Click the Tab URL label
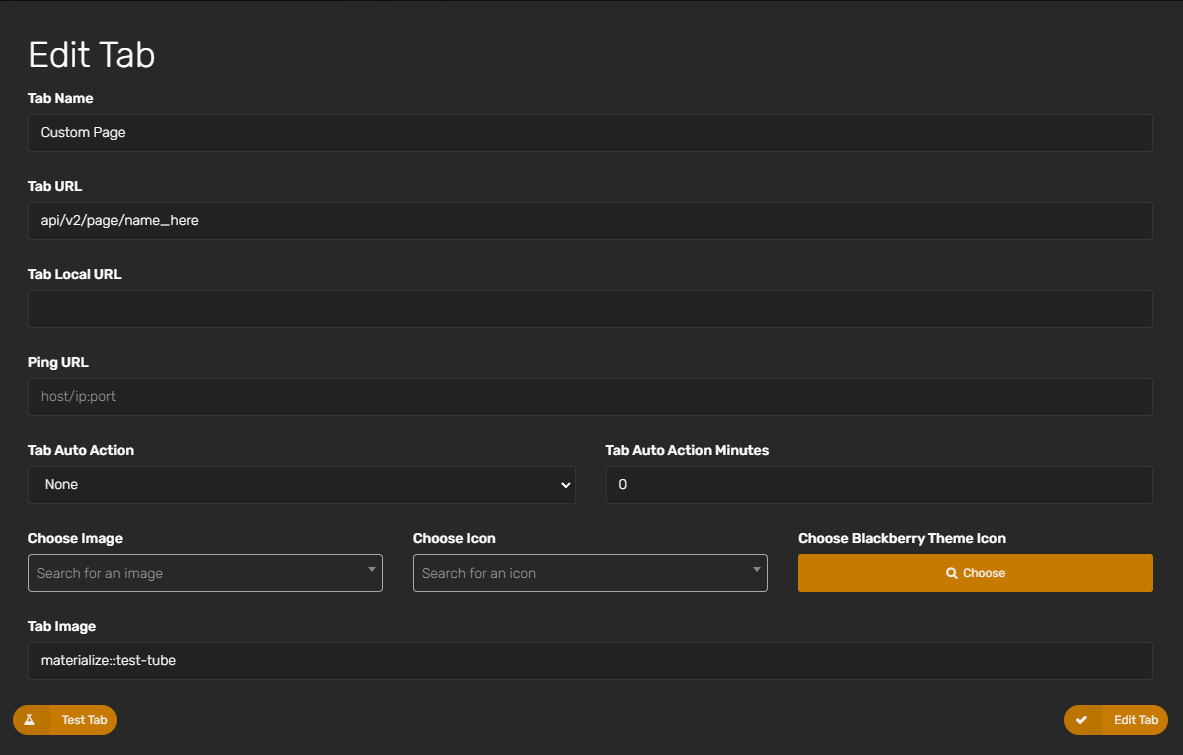Image resolution: width=1183 pixels, height=755 pixels. click(x=55, y=186)
